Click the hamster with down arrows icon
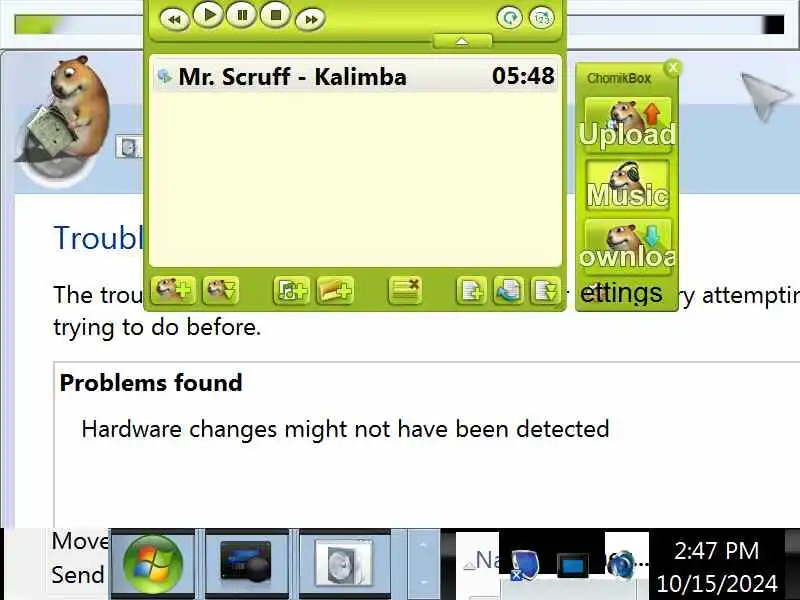The height and width of the screenshot is (600, 800). click(221, 290)
